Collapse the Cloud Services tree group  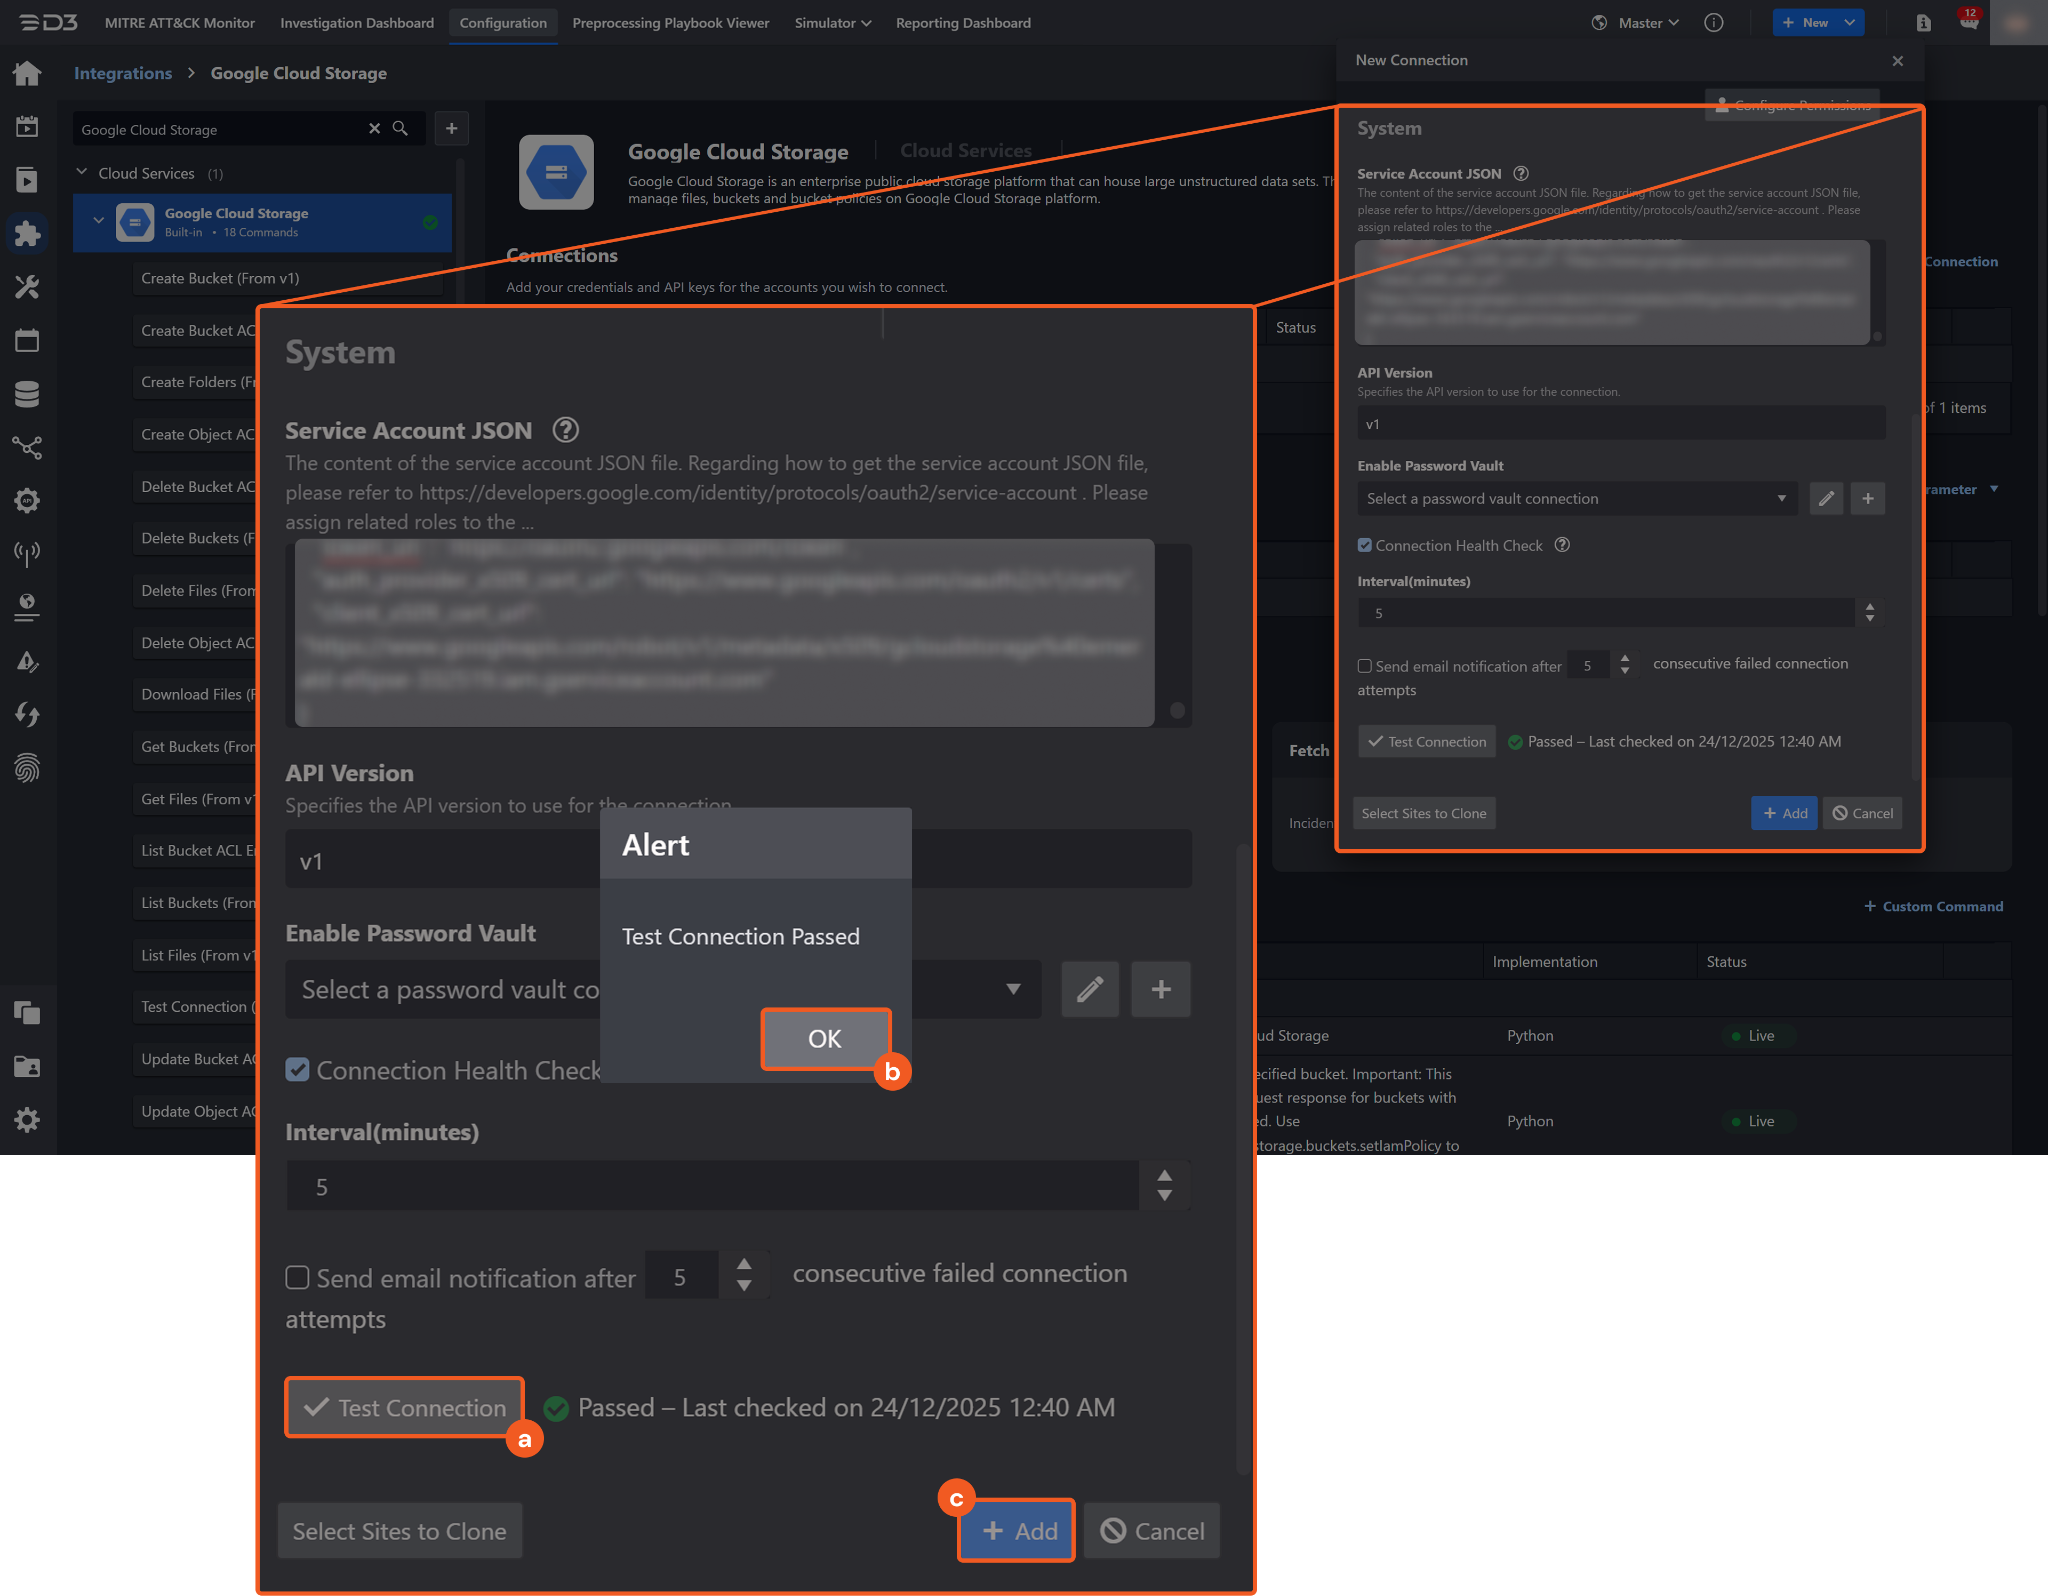(x=82, y=173)
